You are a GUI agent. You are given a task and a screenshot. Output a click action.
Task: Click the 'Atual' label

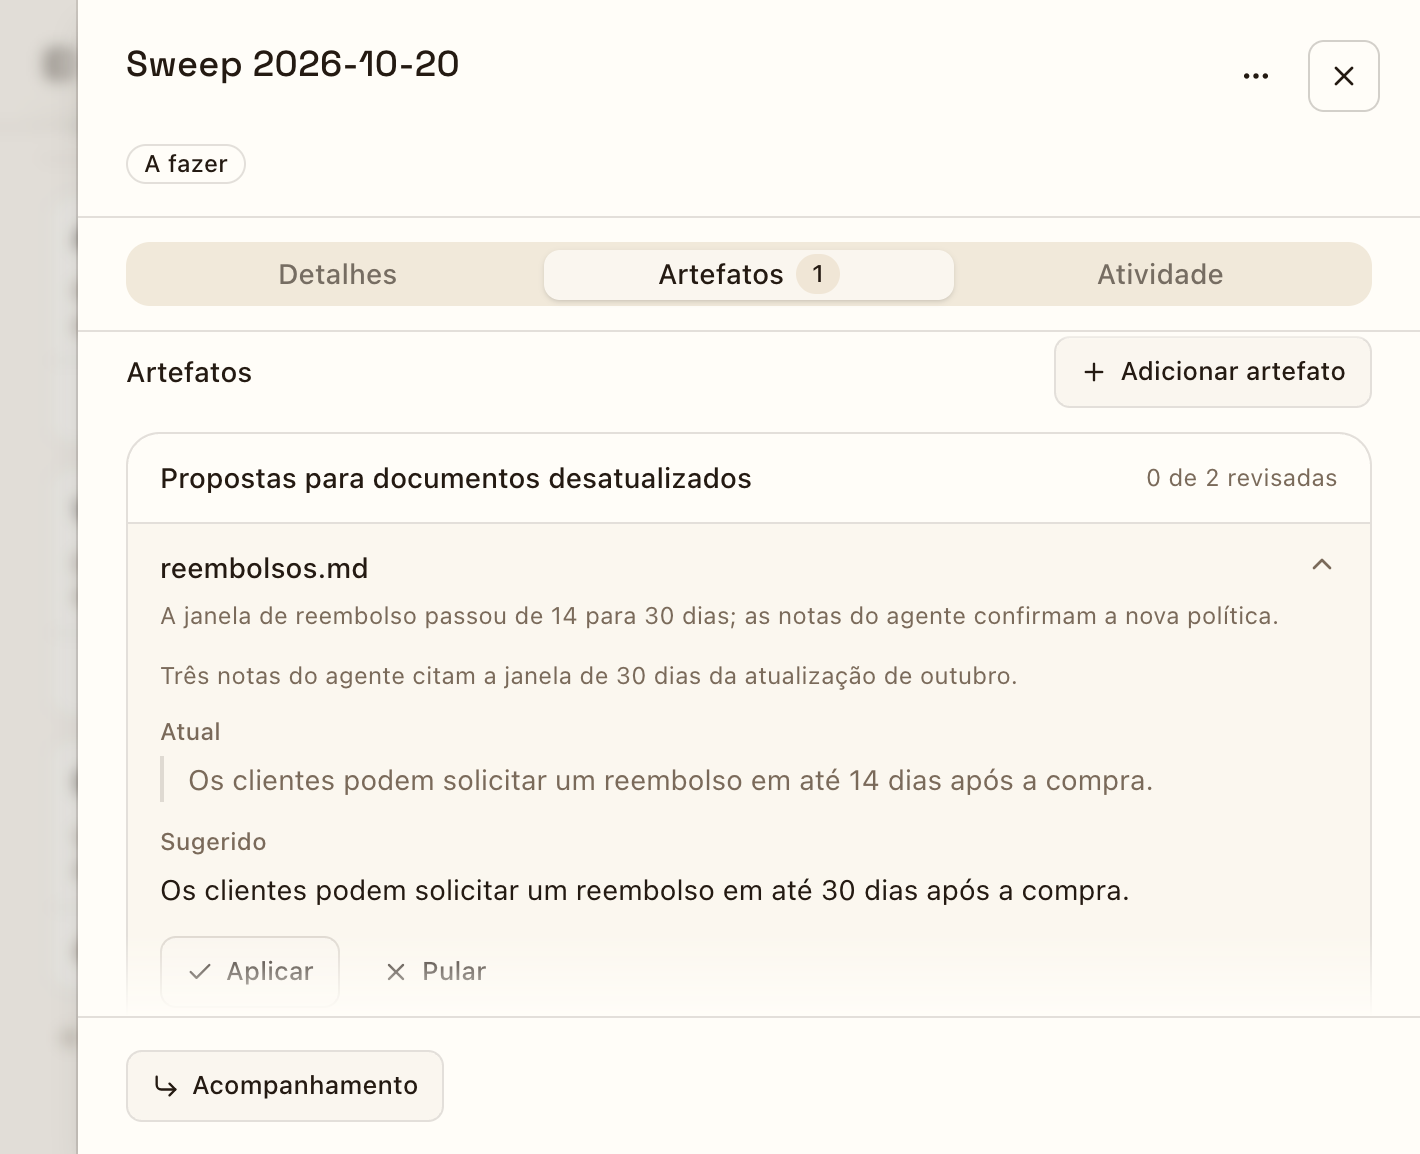[x=190, y=732]
